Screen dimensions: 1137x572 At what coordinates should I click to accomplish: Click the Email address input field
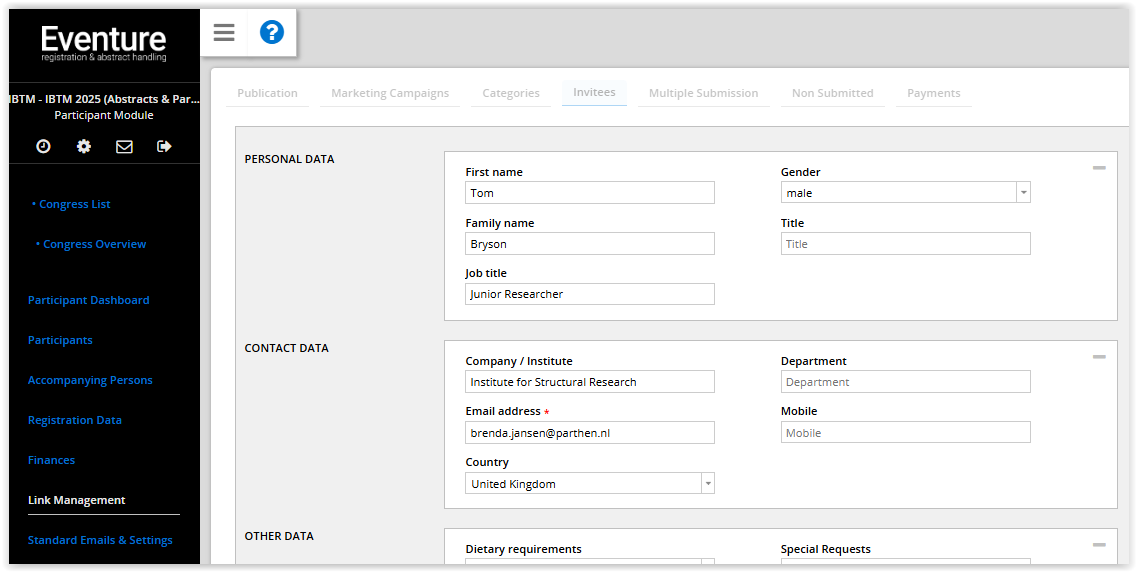click(x=590, y=433)
